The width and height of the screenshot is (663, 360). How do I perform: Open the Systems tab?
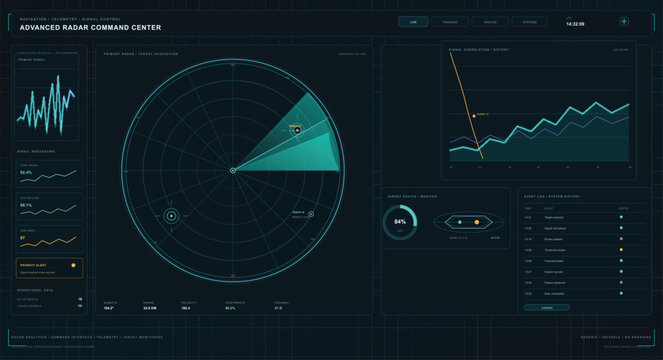point(530,22)
